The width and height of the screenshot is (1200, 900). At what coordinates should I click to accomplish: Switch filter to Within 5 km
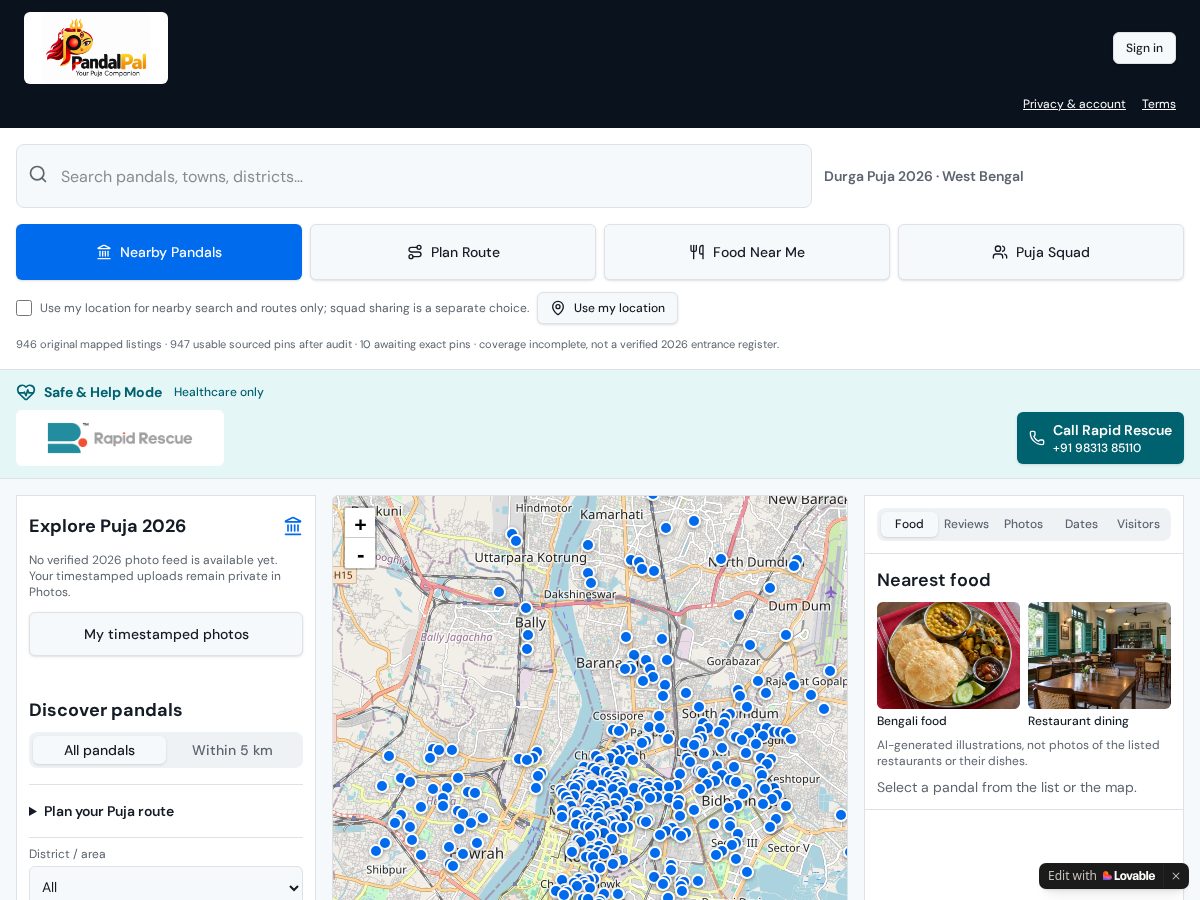232,750
